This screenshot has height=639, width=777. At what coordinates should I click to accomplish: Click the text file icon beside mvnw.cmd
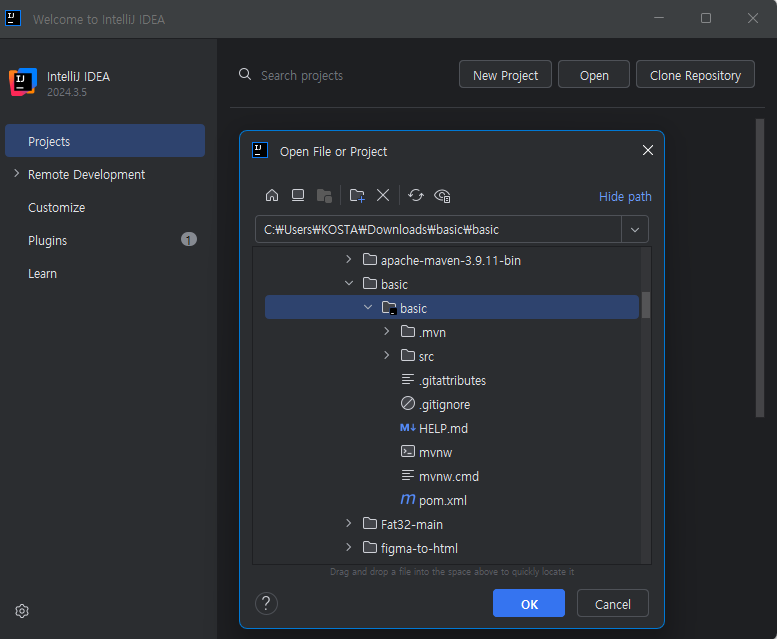408,476
